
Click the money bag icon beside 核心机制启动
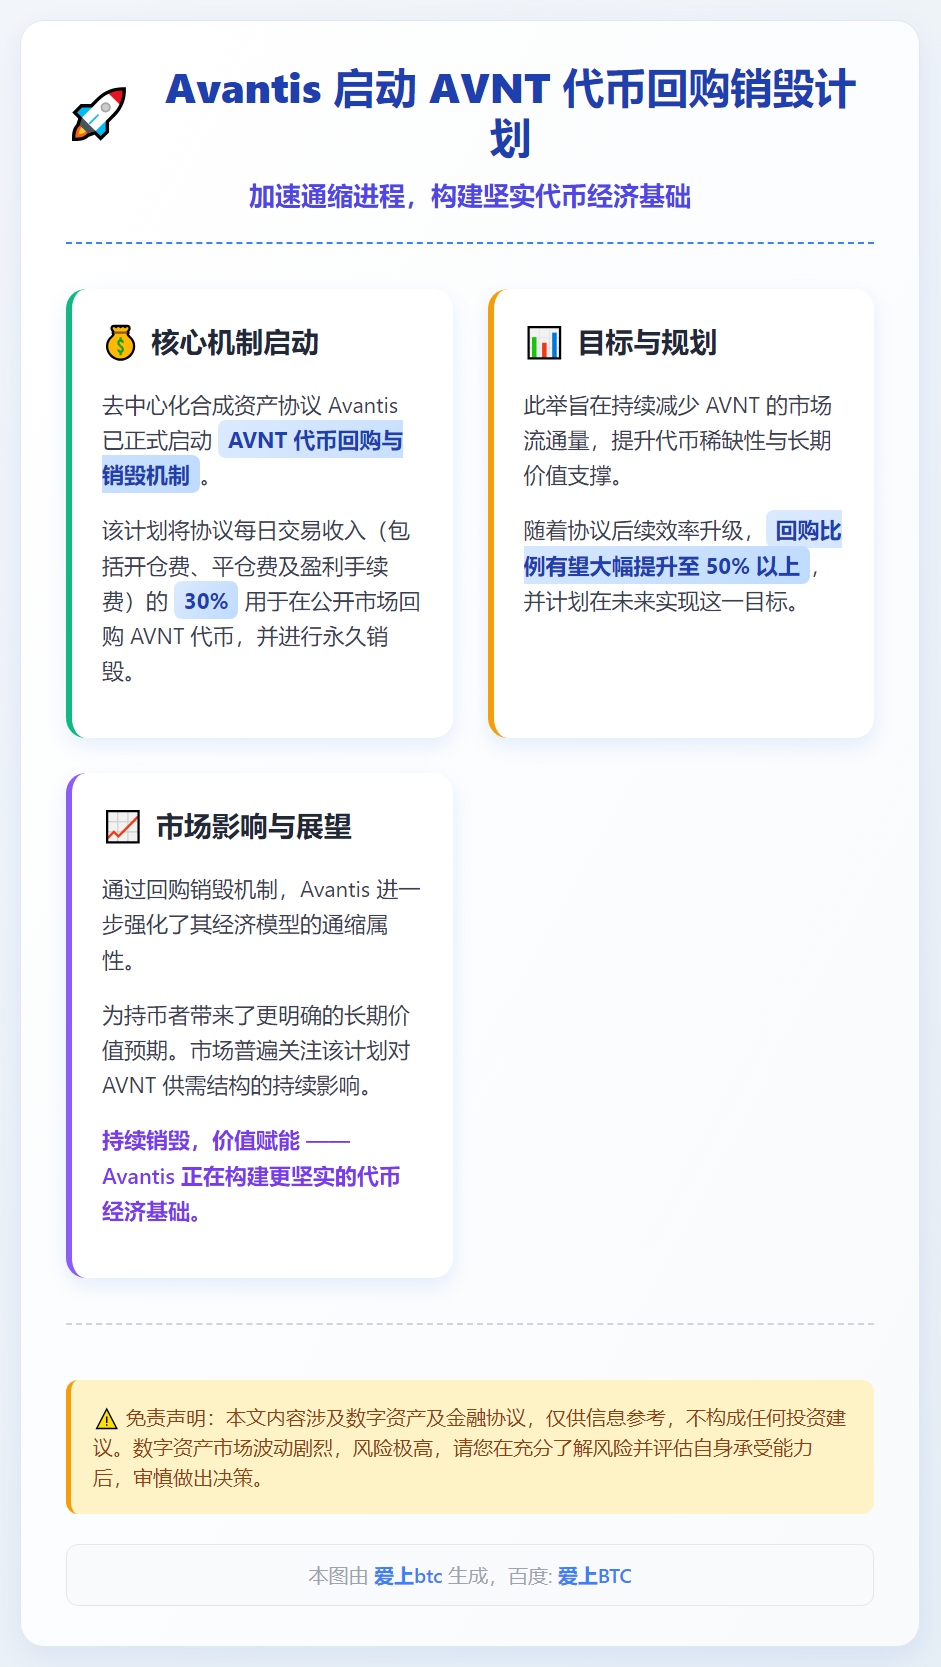click(x=120, y=343)
